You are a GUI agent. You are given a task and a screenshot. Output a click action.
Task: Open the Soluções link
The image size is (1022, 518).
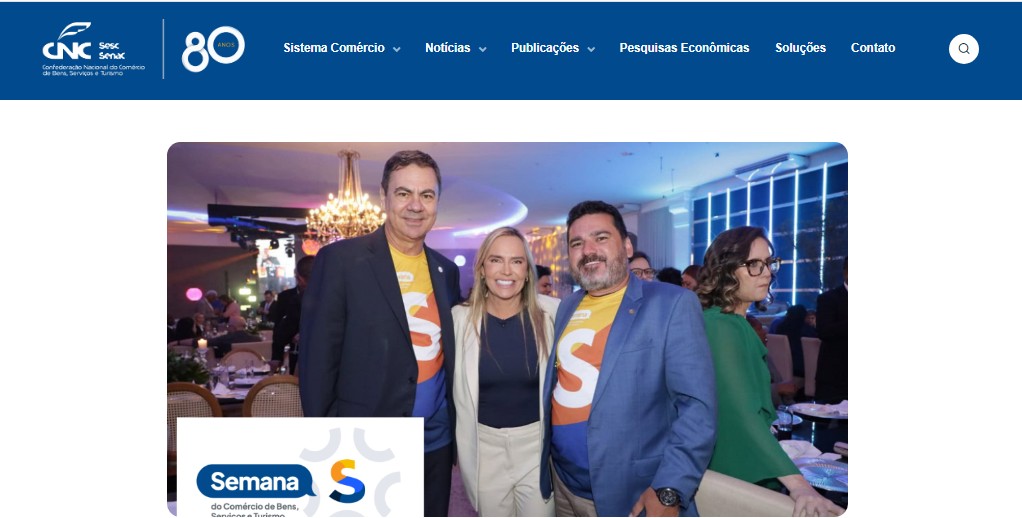[800, 48]
